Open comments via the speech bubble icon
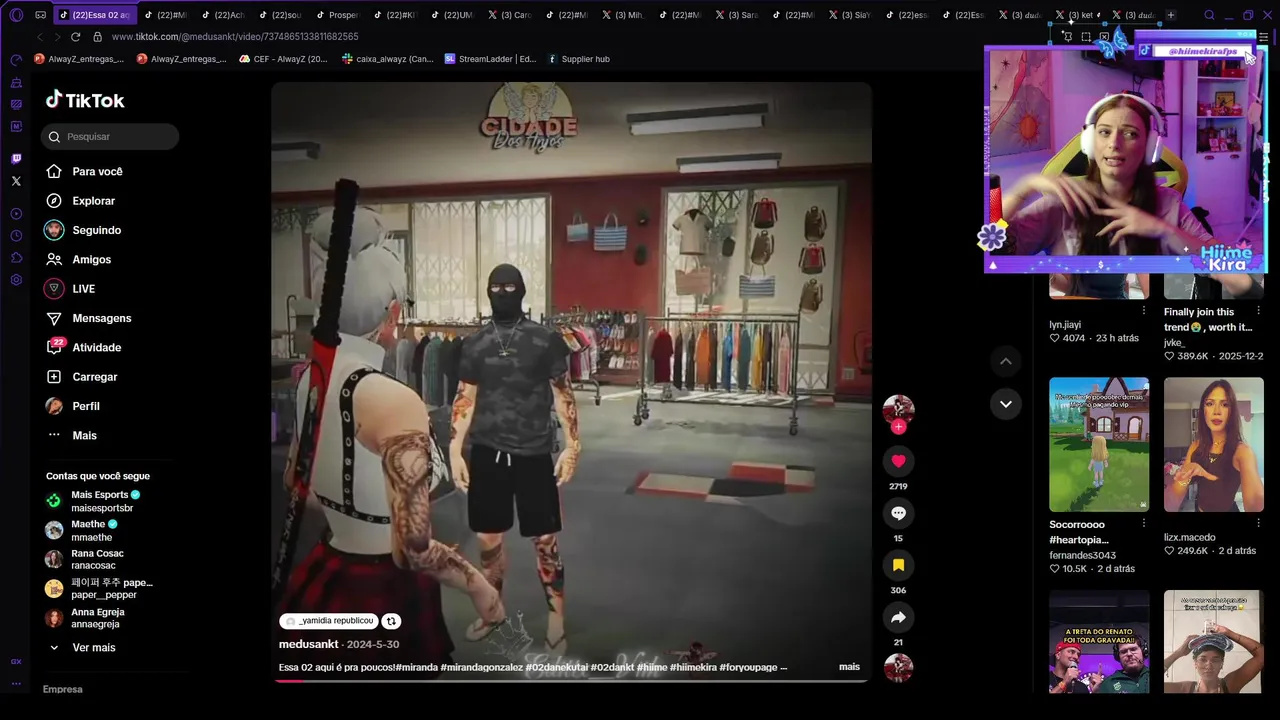This screenshot has height=720, width=1280. [x=898, y=513]
